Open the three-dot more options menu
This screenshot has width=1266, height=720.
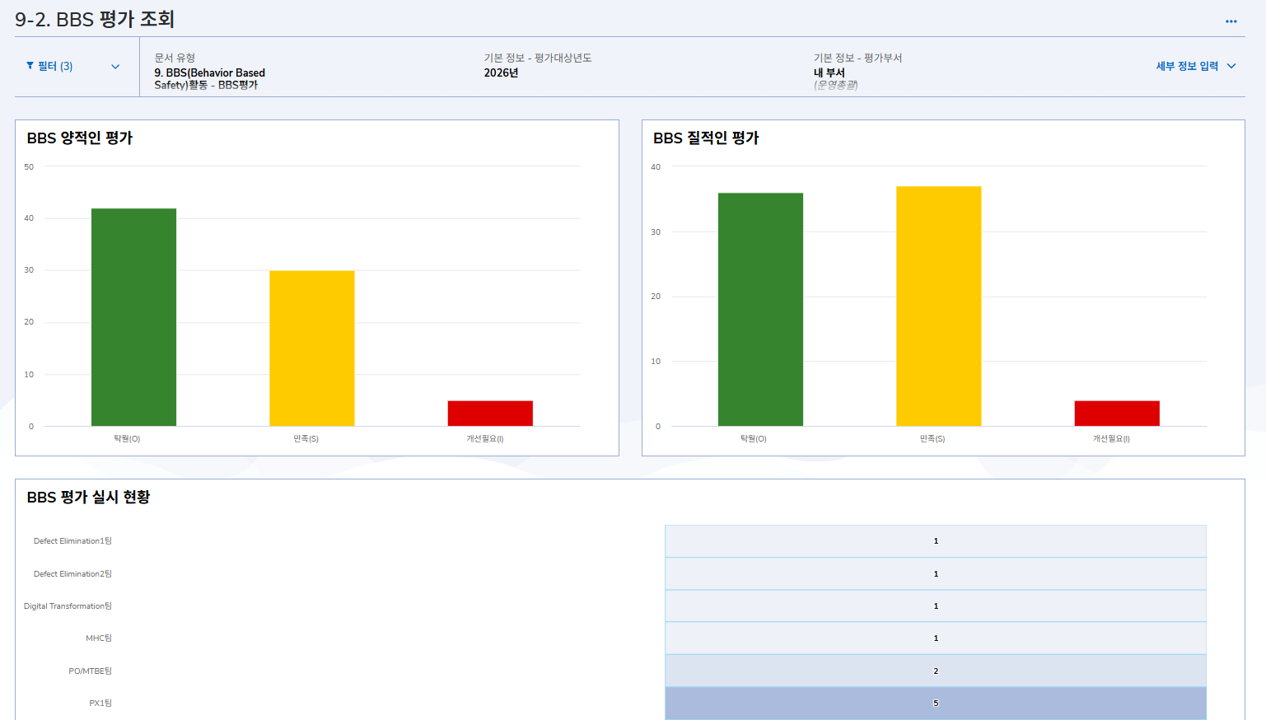pos(1231,21)
